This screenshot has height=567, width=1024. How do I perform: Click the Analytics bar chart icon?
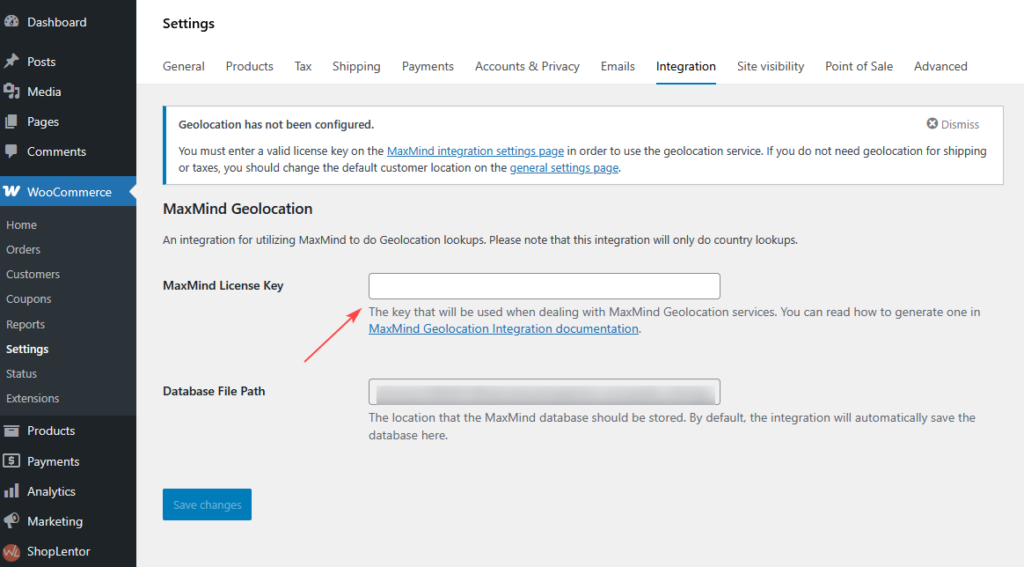tap(11, 491)
